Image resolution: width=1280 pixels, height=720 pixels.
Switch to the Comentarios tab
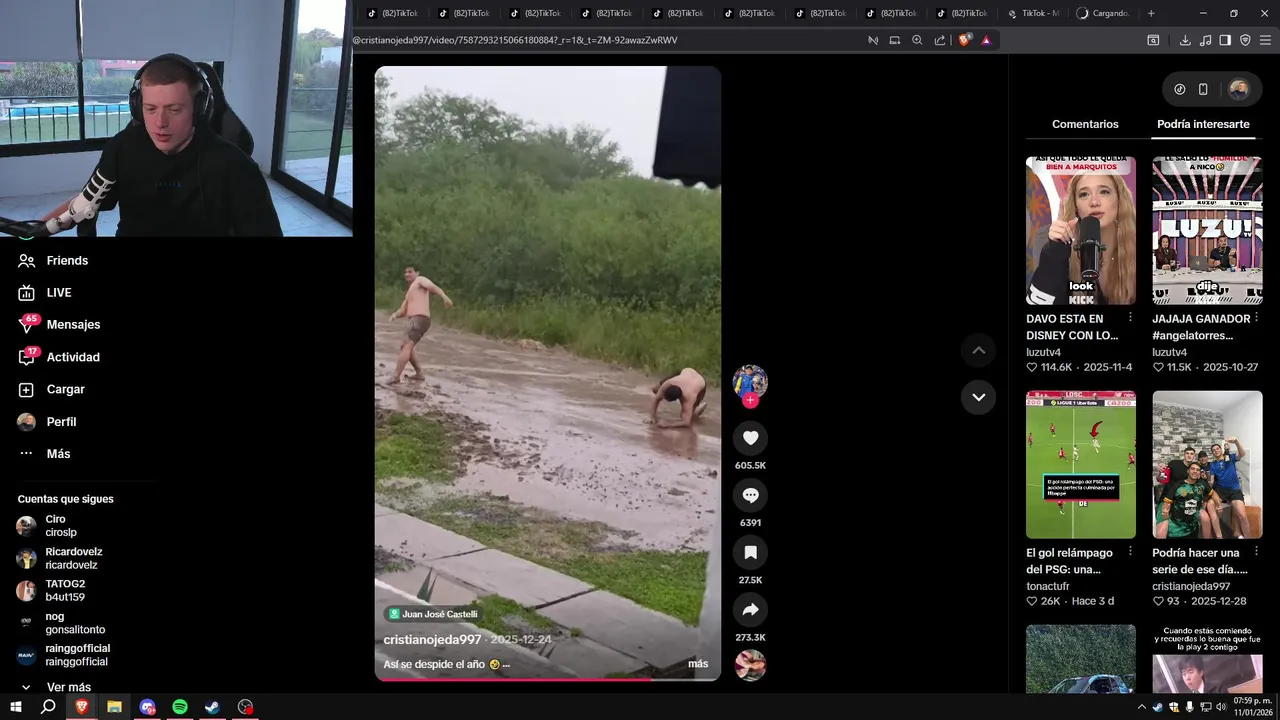pyautogui.click(x=1085, y=124)
